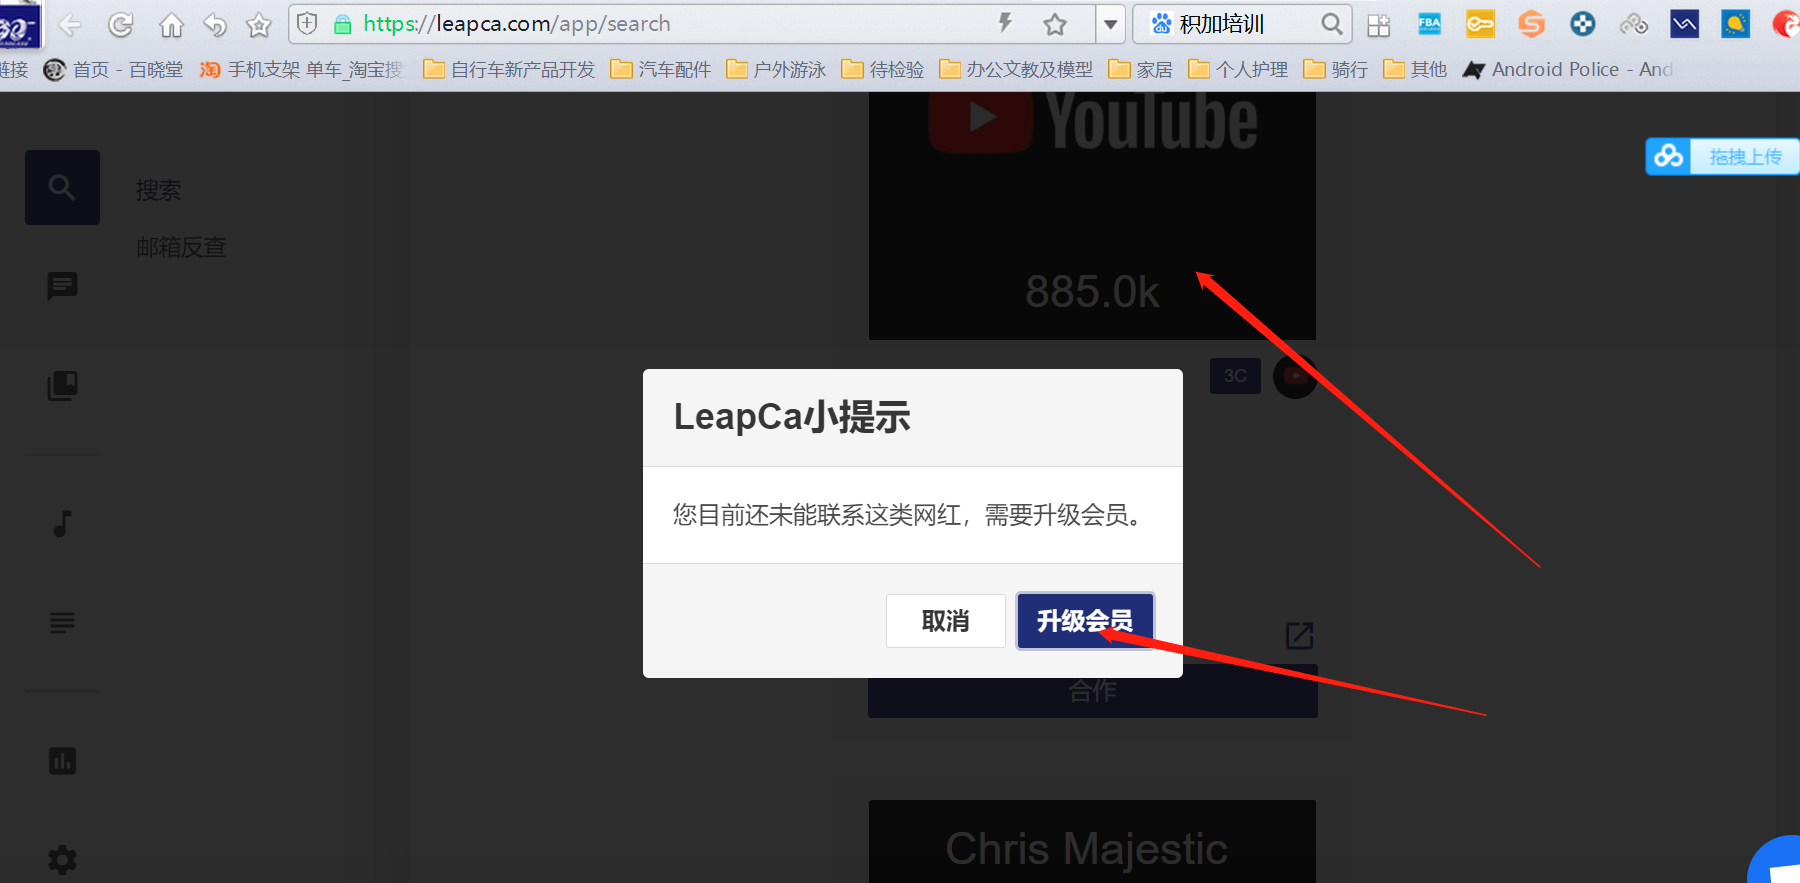Open the dark blue chart extension icon

1685,24
